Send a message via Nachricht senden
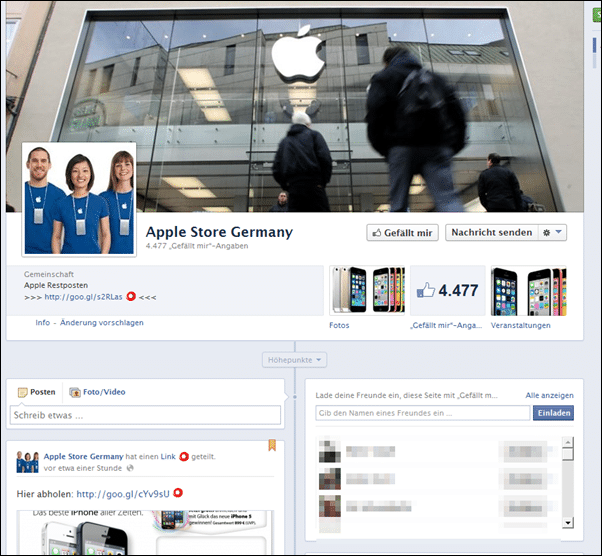 click(491, 233)
